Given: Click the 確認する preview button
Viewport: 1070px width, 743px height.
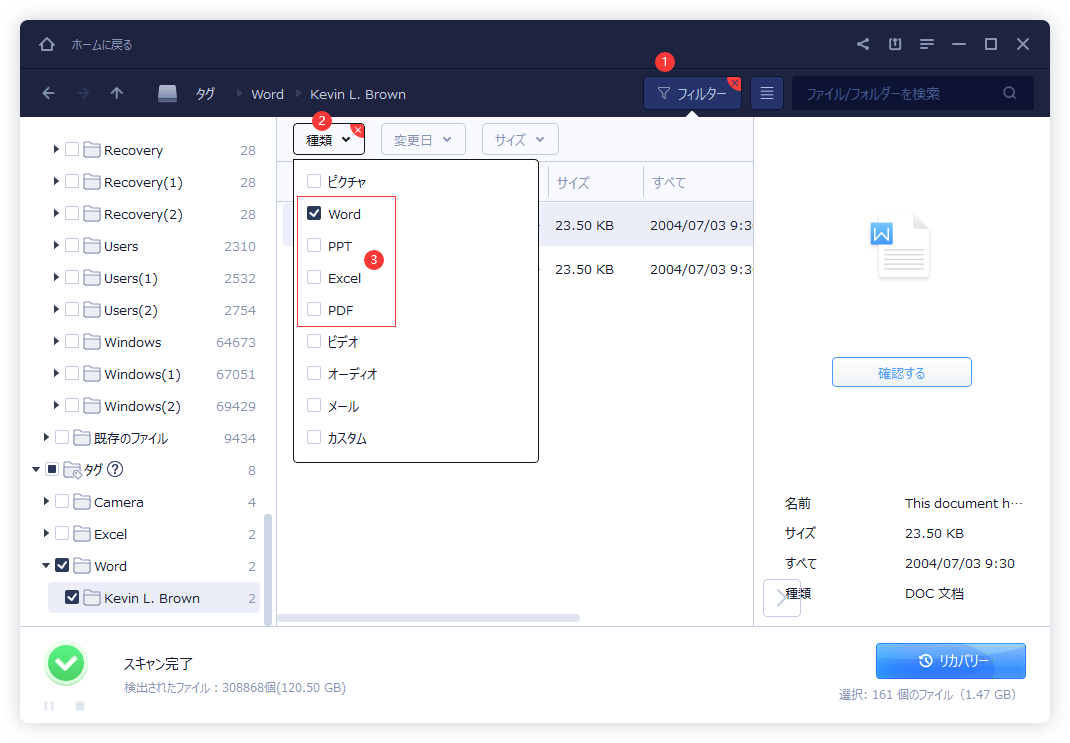Looking at the screenshot, I should tap(901, 373).
